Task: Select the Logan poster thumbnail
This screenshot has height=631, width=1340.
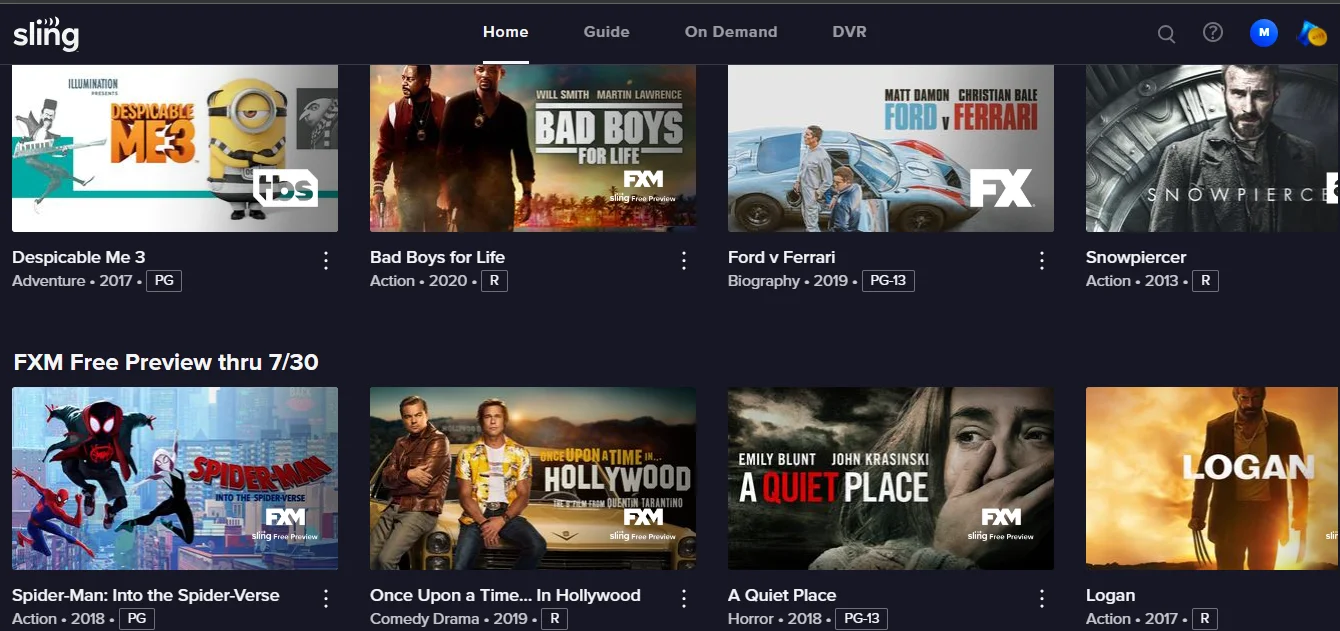Action: (x=1213, y=478)
